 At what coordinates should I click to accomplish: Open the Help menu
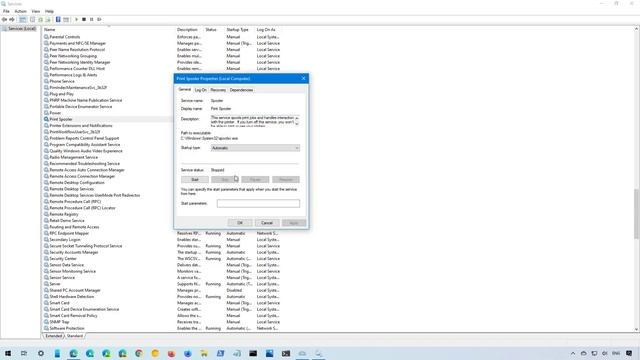[x=49, y=11]
